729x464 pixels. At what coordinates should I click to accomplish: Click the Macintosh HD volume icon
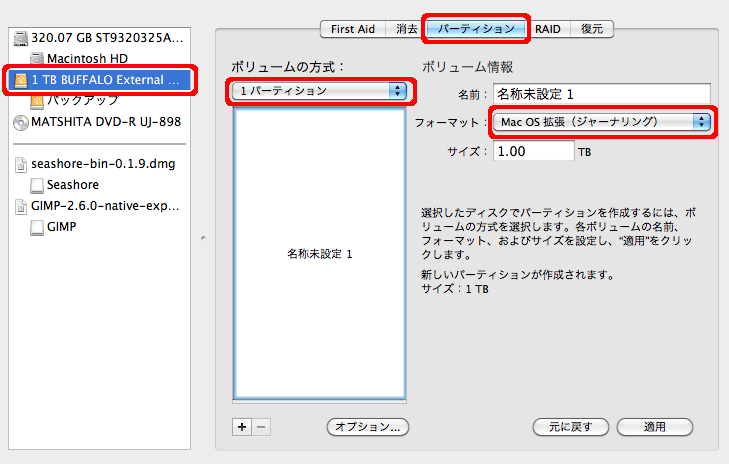37,59
